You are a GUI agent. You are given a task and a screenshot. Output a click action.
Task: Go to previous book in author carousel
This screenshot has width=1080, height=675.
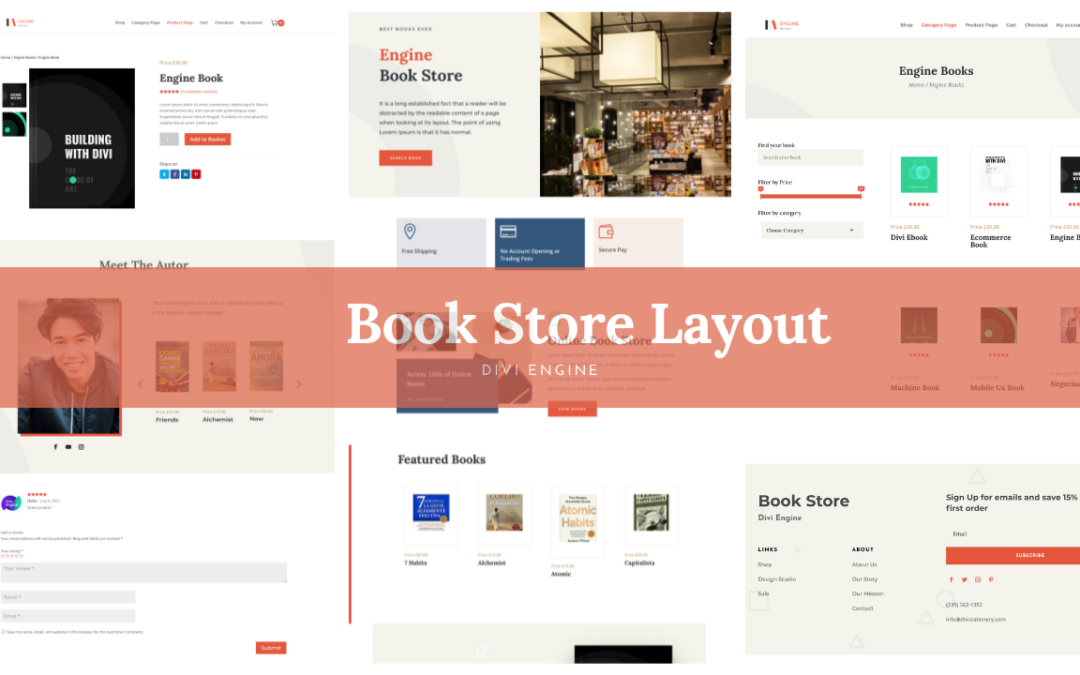click(141, 384)
